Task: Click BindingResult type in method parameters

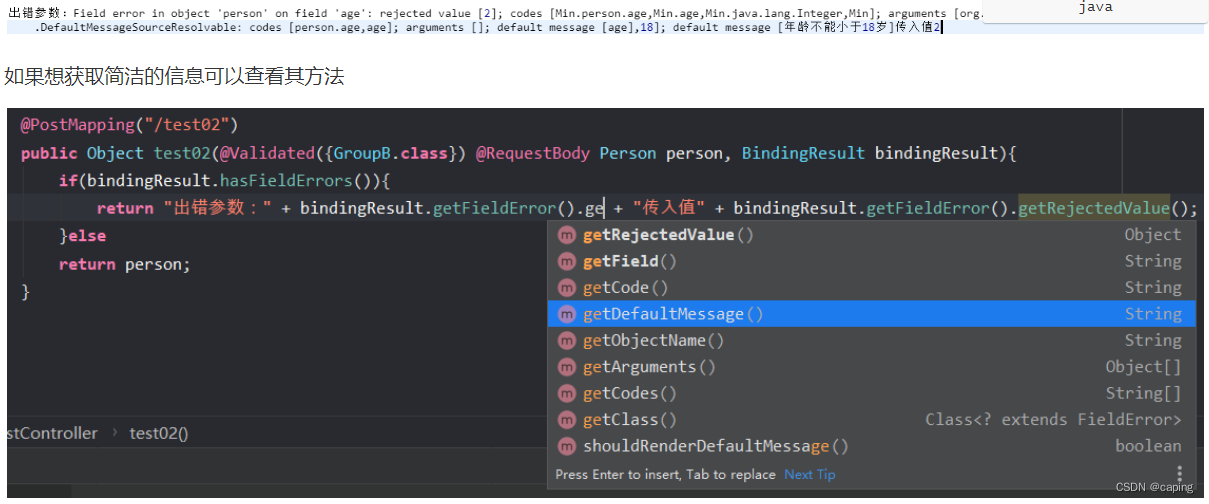Action: [802, 153]
